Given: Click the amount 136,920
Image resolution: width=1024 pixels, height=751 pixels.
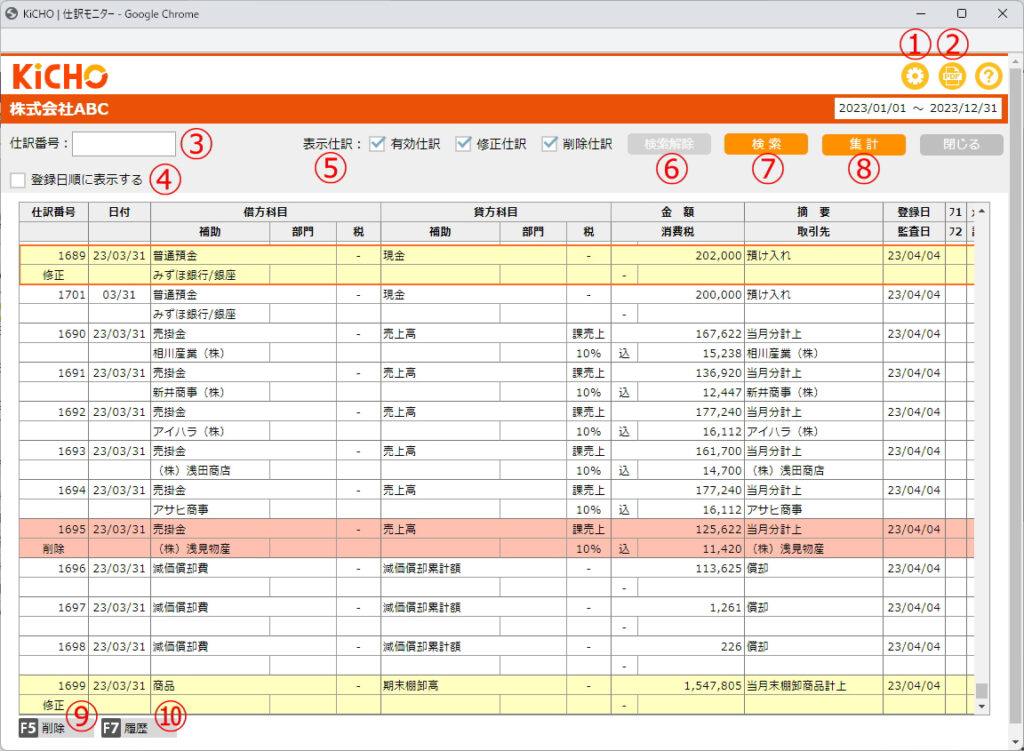Looking at the screenshot, I should (718, 373).
